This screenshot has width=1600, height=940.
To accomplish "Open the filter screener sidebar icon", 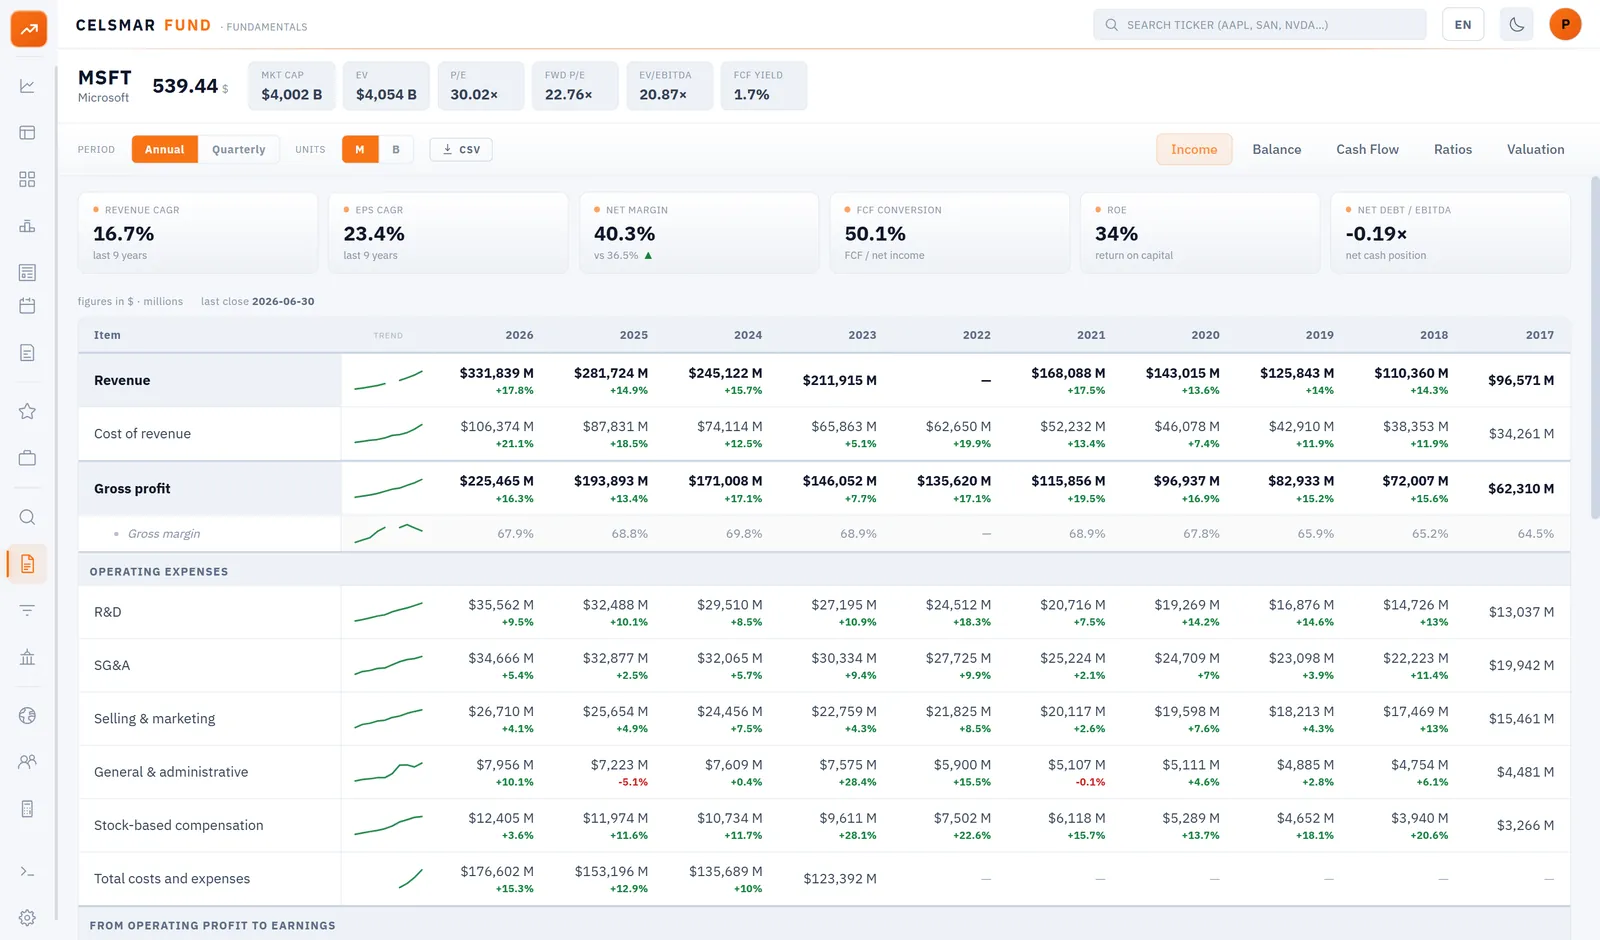I will click(27, 610).
